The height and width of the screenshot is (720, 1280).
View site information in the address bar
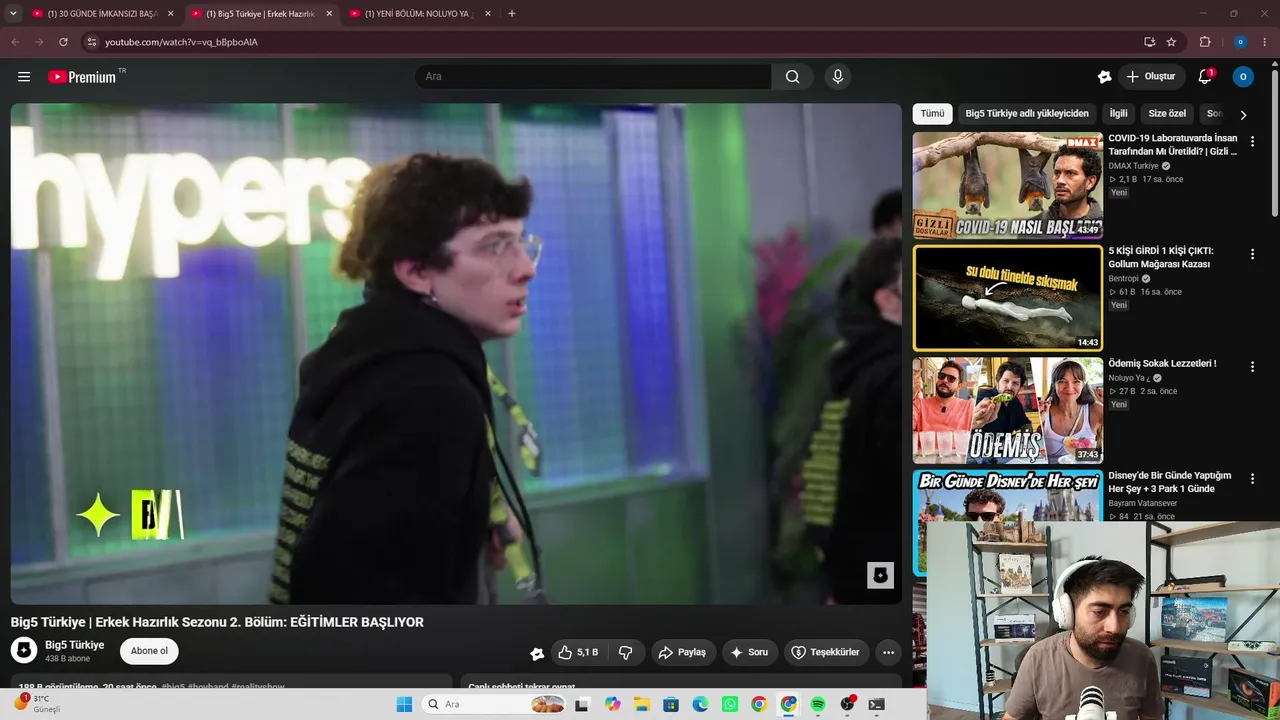(91, 42)
